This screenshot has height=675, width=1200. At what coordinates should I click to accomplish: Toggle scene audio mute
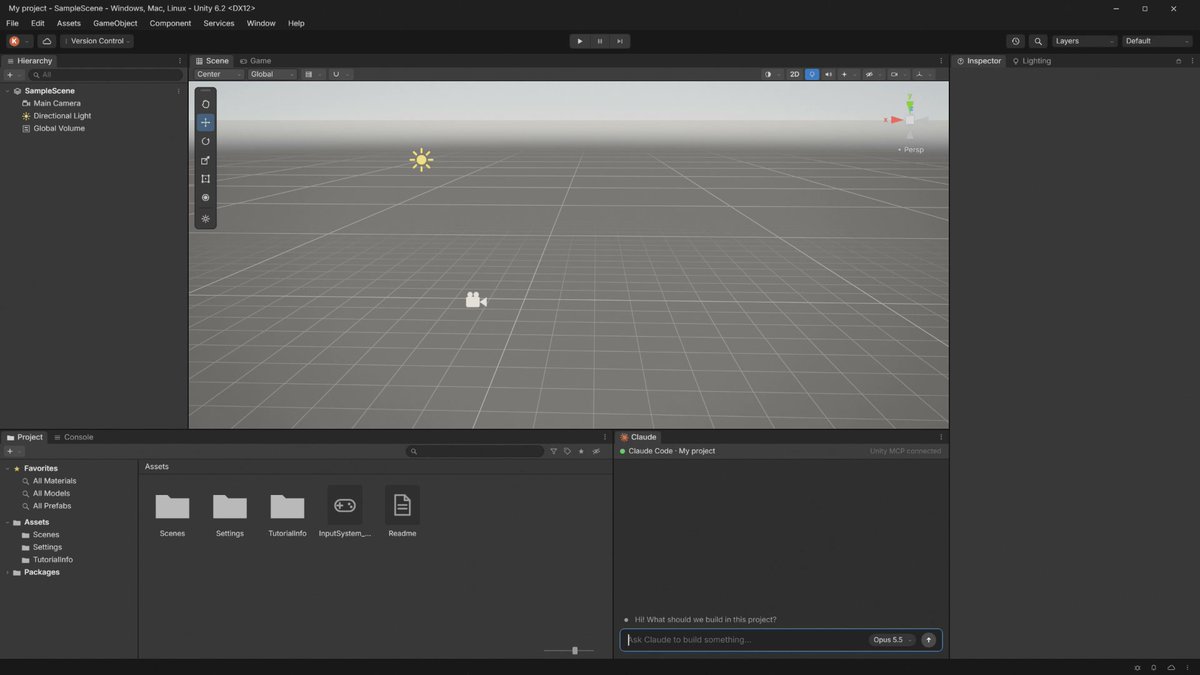click(828, 74)
